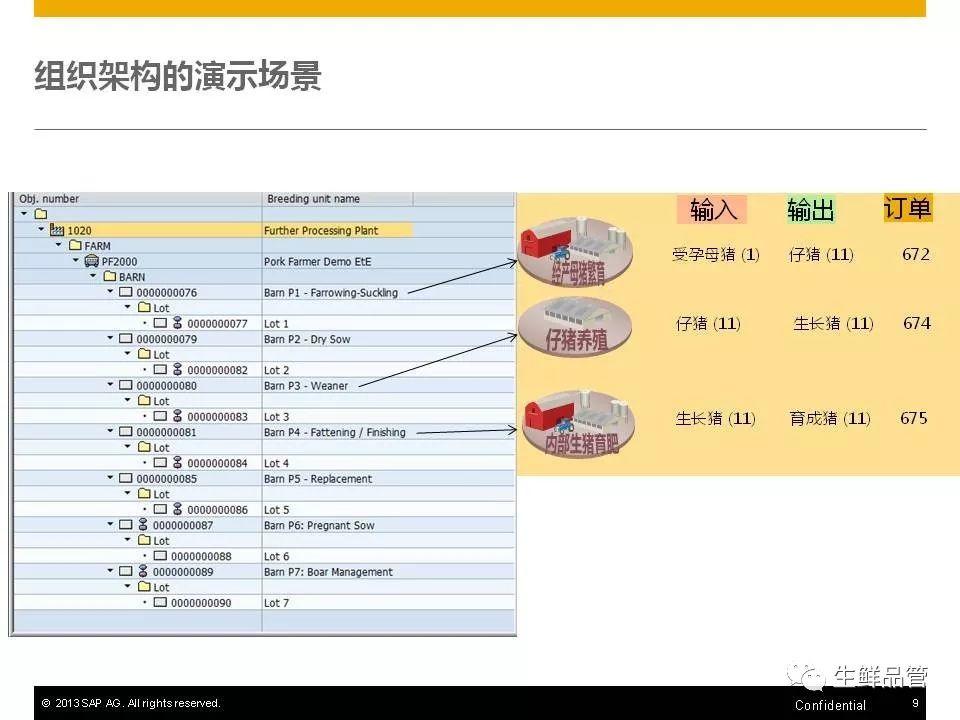Click the animal icon beside 0000000077
This screenshot has height=720, width=960.
[x=177, y=324]
